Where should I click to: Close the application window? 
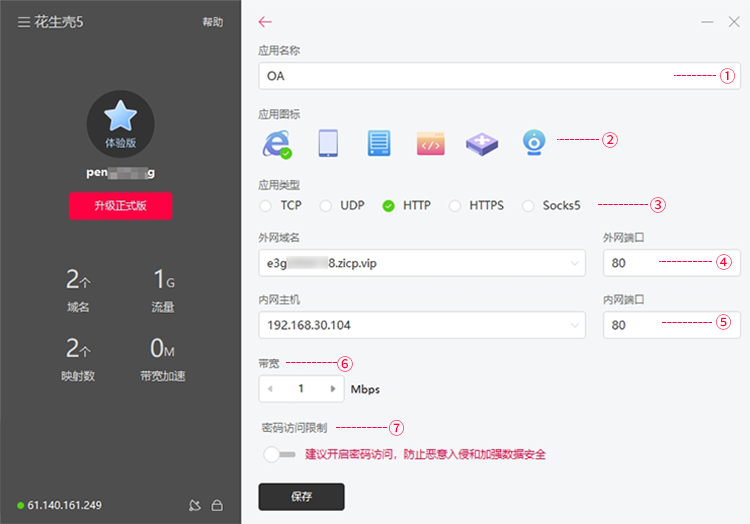(734, 22)
